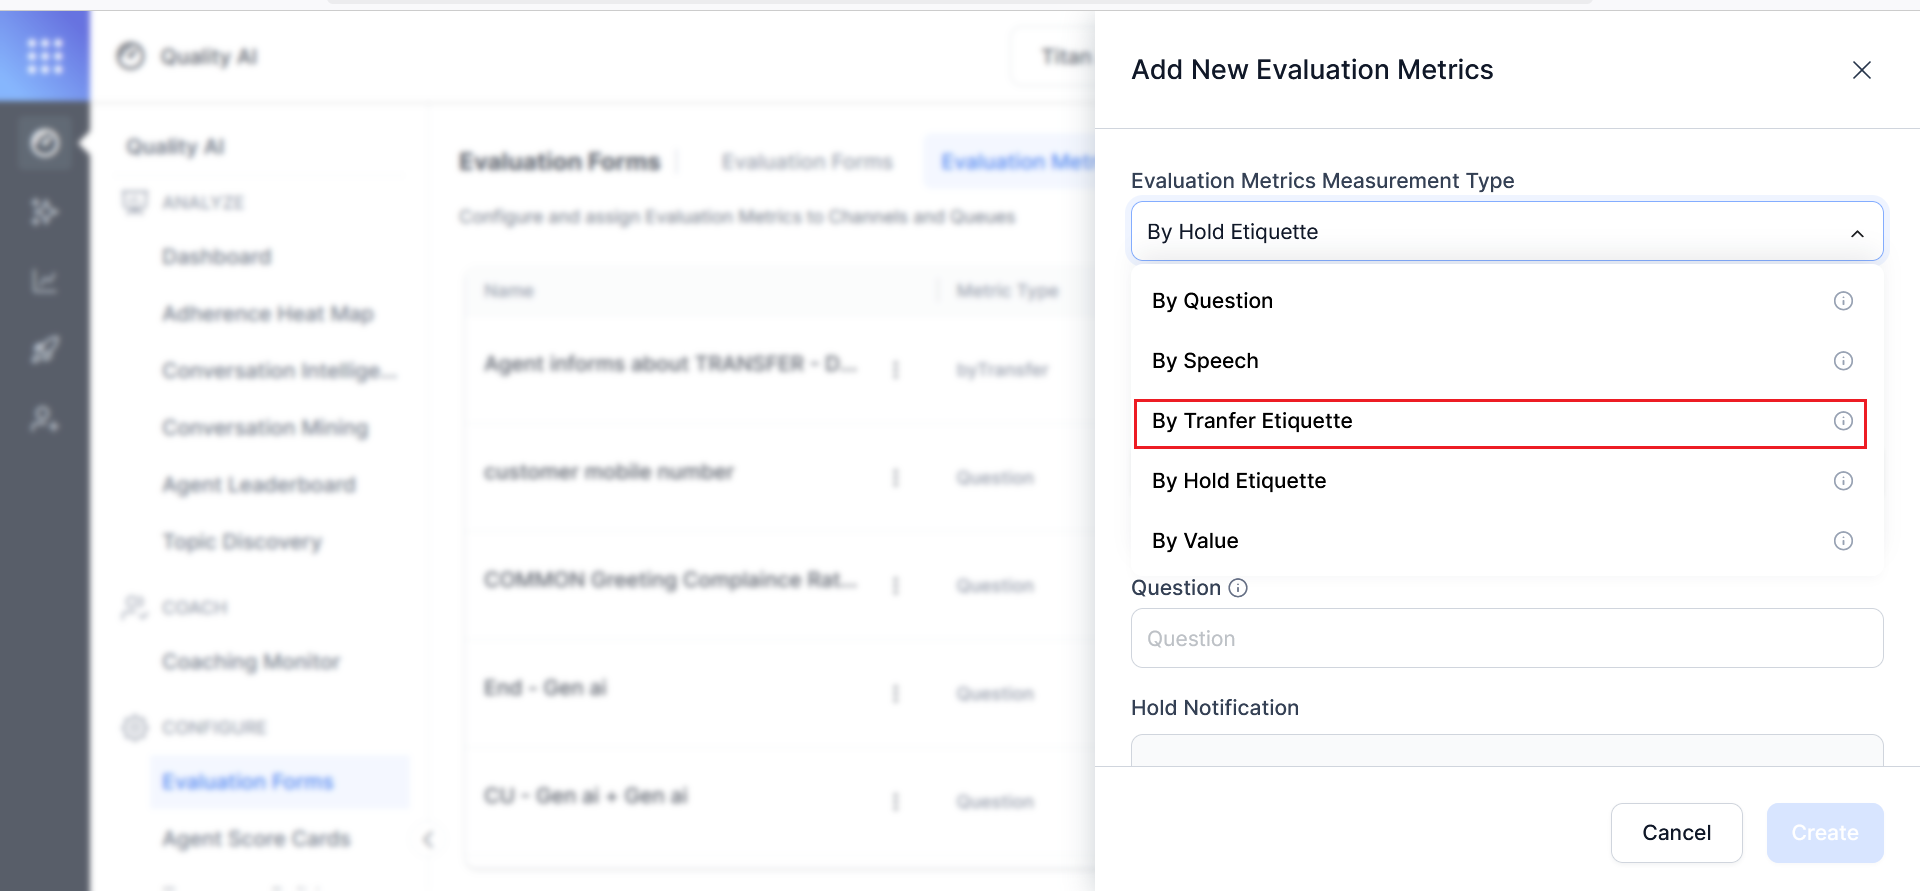Collapse the sidebar using the chevron arrow

(429, 840)
